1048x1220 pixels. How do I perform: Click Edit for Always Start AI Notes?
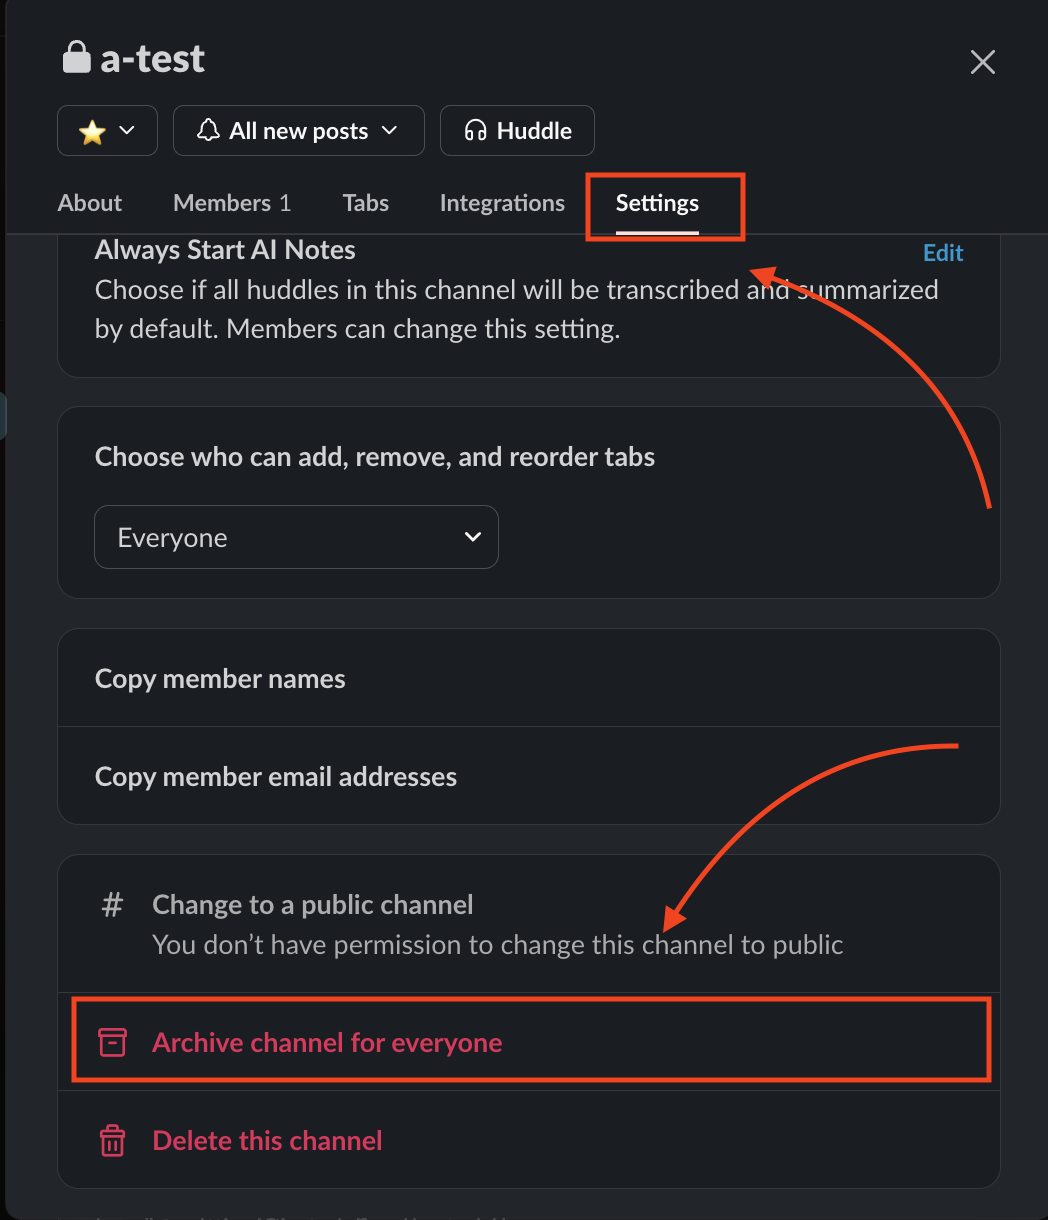(943, 253)
